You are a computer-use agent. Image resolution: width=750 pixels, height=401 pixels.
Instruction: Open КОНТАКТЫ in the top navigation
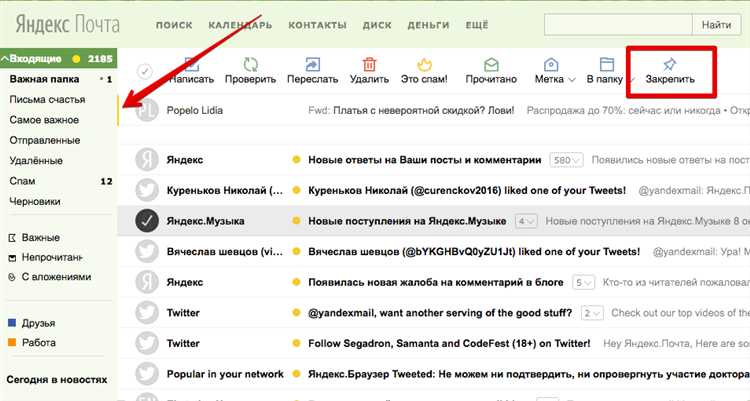pos(317,25)
